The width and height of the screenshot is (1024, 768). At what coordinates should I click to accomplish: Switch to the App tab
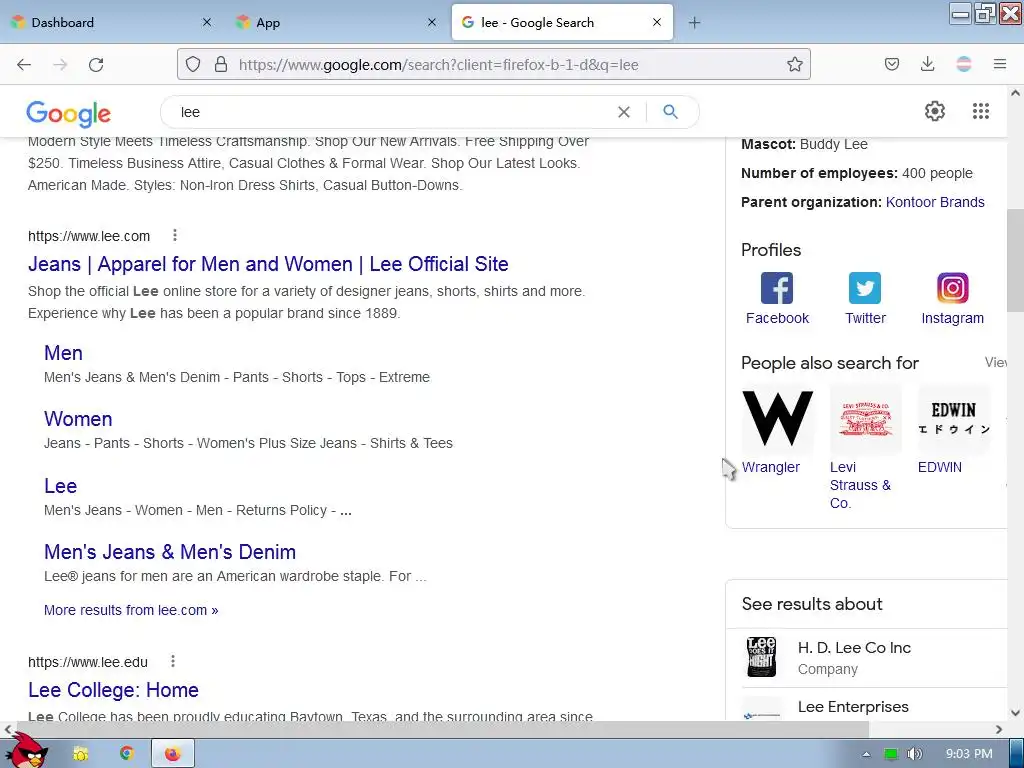(336, 22)
